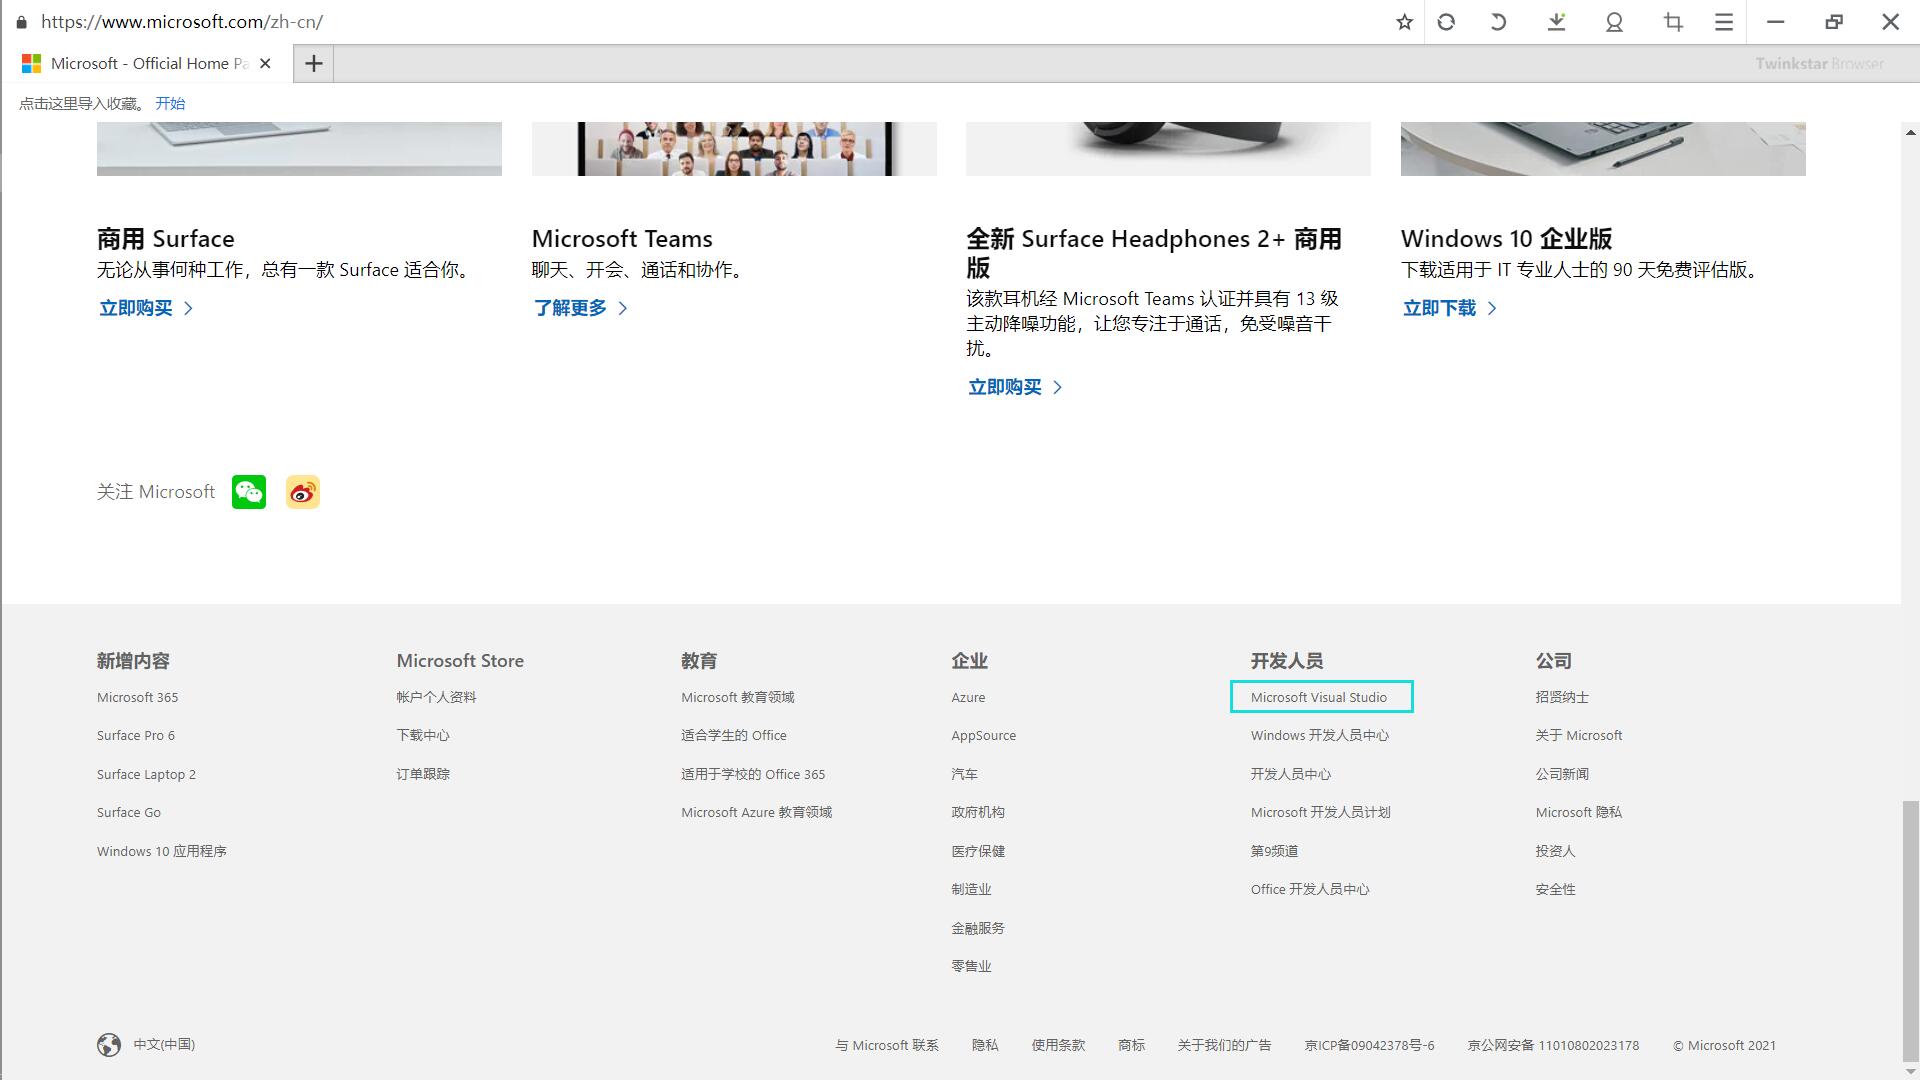This screenshot has height=1080, width=1920.
Task: Click the browser extensions icon
Action: click(x=1672, y=22)
